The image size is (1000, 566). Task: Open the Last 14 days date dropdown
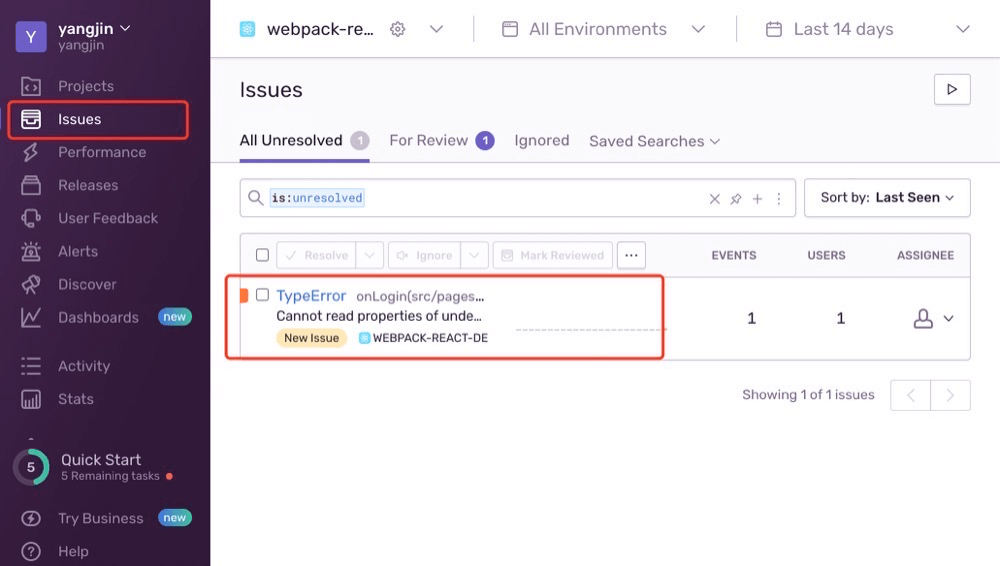pyautogui.click(x=963, y=29)
